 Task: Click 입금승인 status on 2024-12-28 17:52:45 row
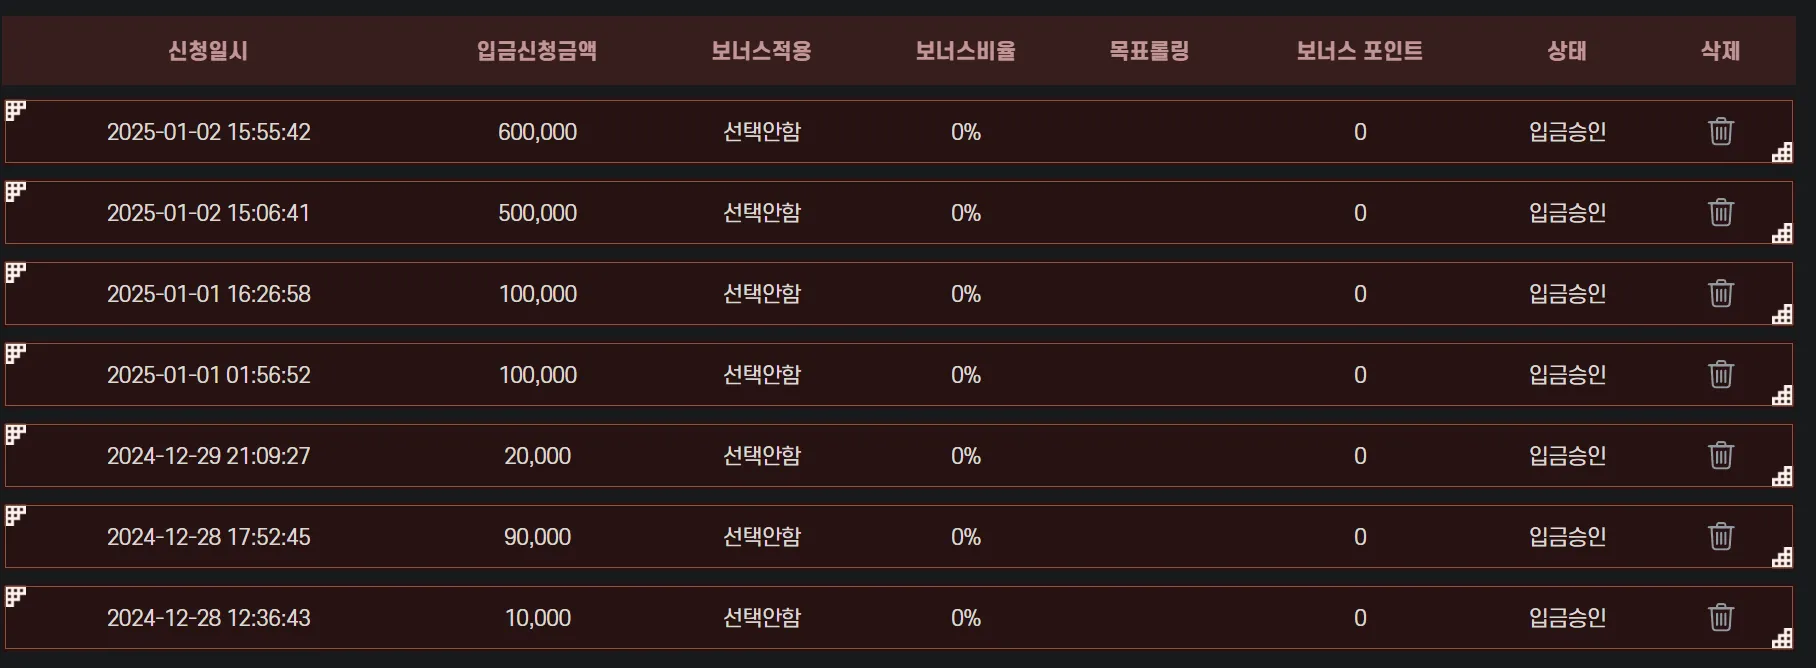(1567, 537)
